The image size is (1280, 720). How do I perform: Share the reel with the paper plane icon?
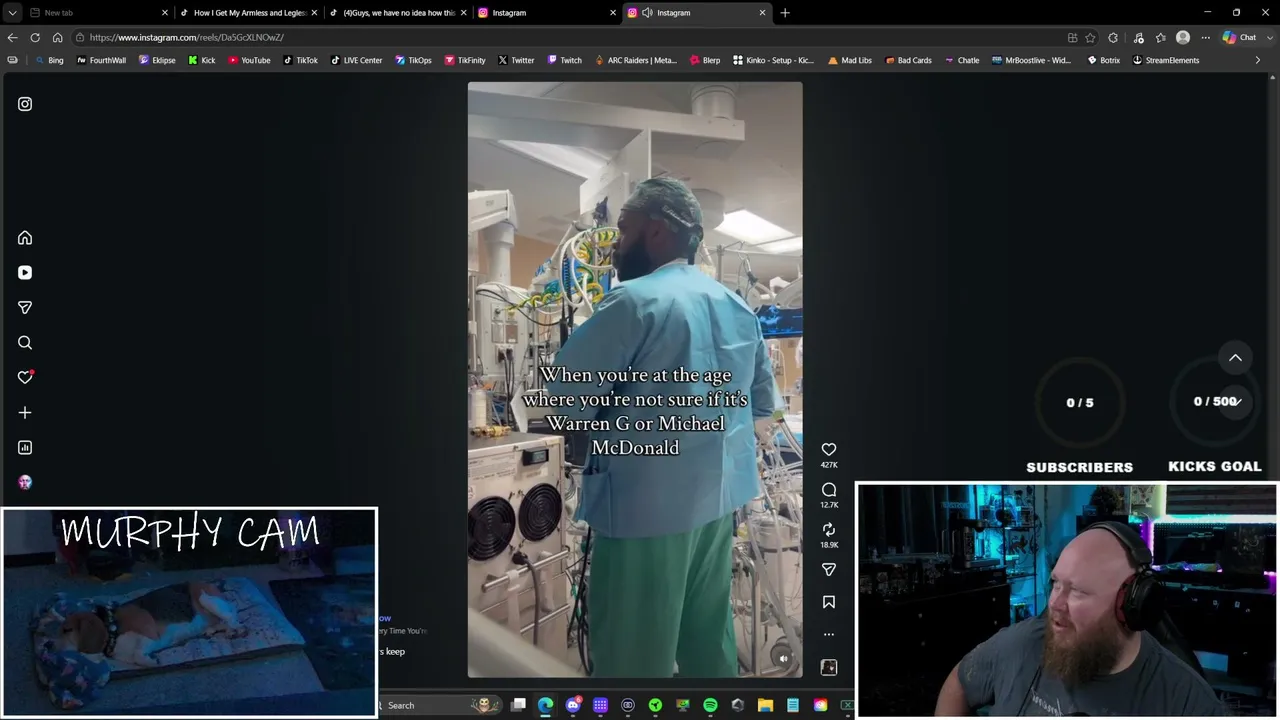coord(829,570)
